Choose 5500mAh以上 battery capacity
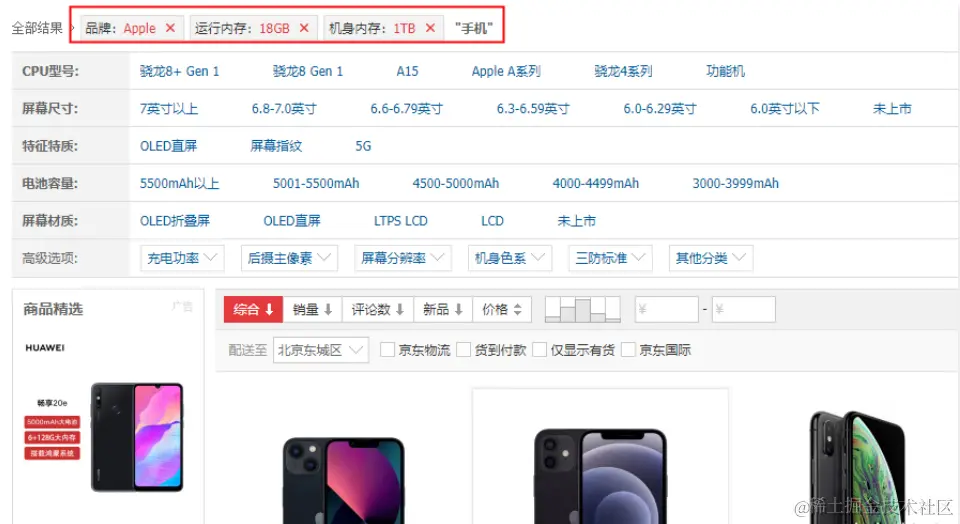This screenshot has height=524, width=960. click(x=179, y=184)
